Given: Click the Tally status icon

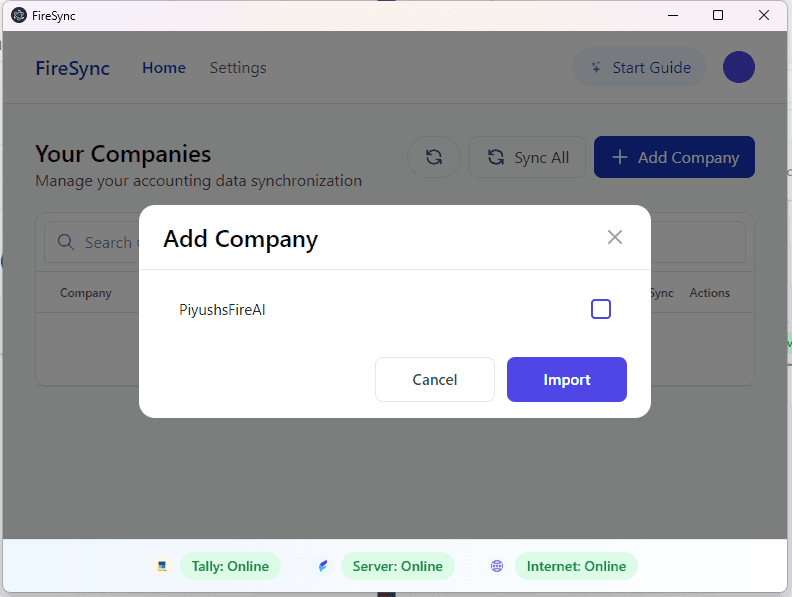Looking at the screenshot, I should click(162, 566).
